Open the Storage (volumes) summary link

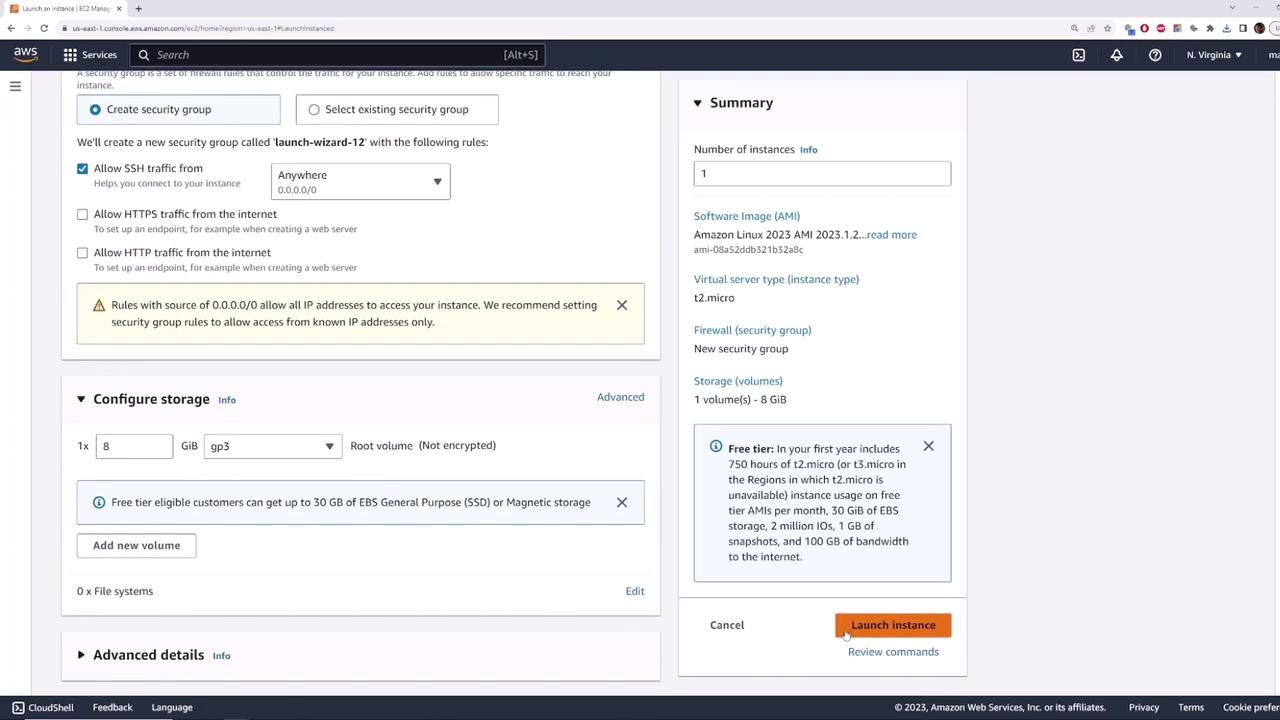click(x=738, y=381)
